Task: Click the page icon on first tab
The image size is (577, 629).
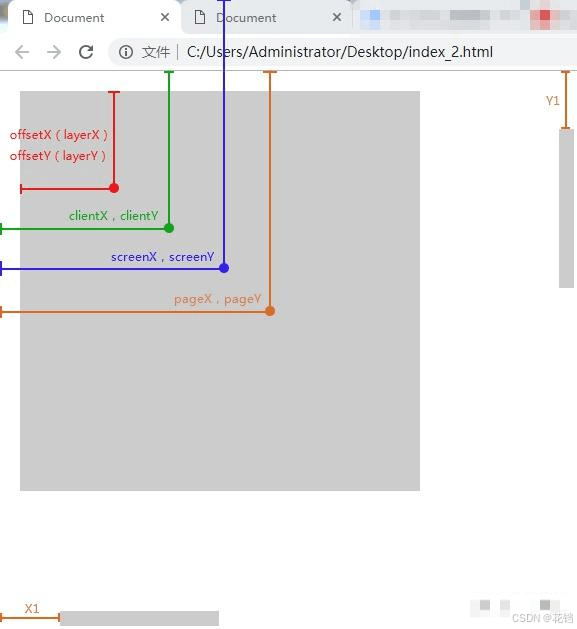Action: [x=28, y=18]
